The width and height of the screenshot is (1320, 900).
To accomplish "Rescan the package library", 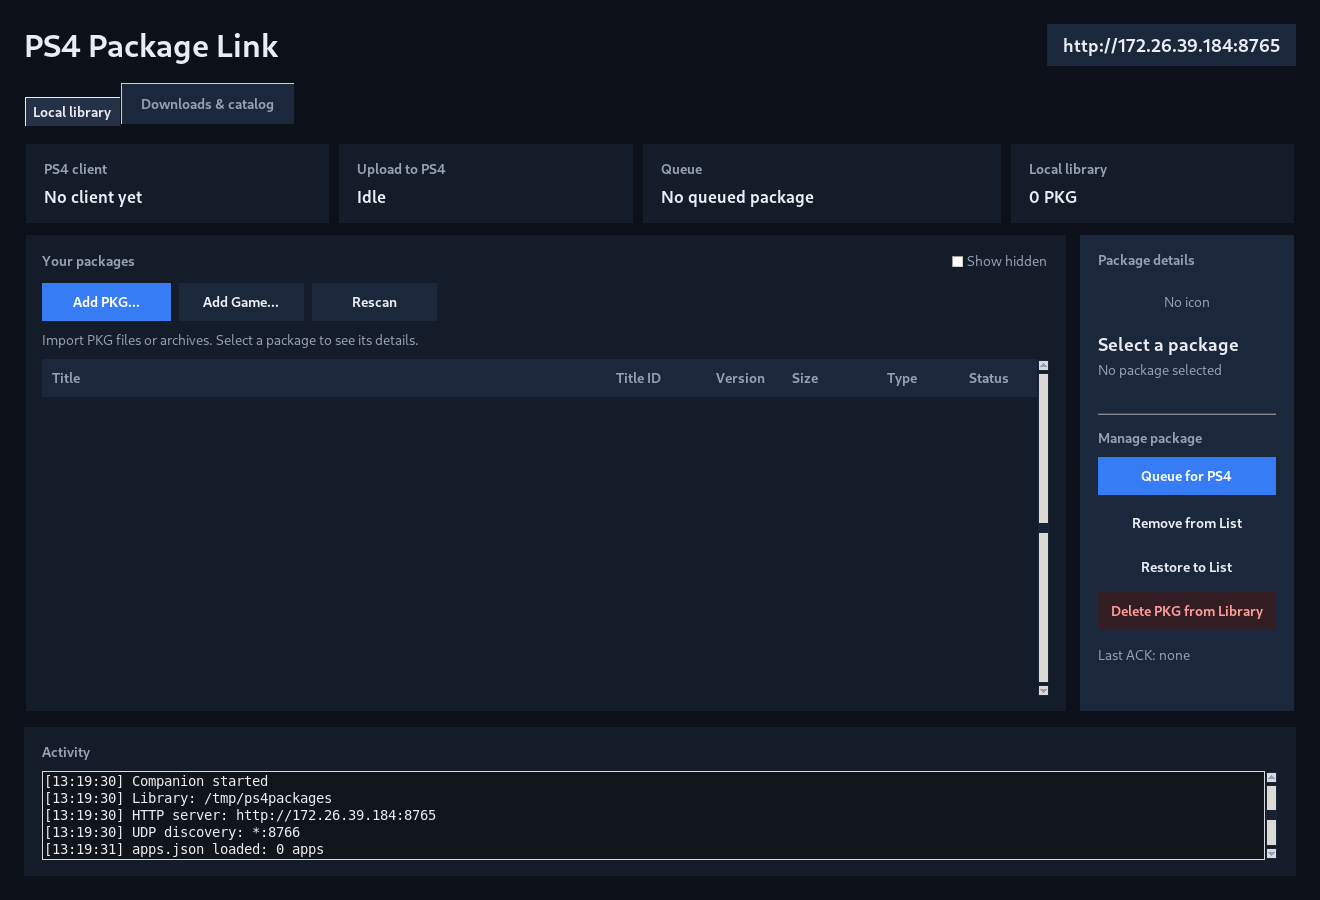I will coord(374,302).
